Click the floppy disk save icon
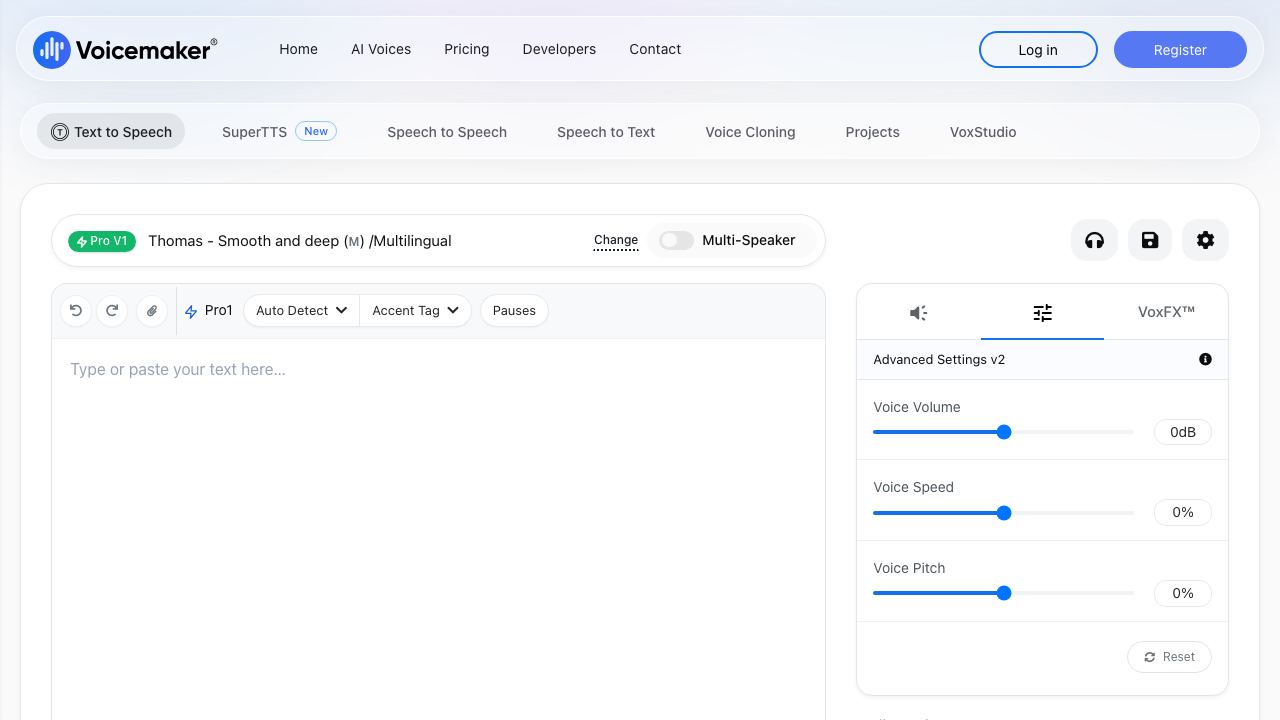Viewport: 1280px width, 720px height. 1150,240
